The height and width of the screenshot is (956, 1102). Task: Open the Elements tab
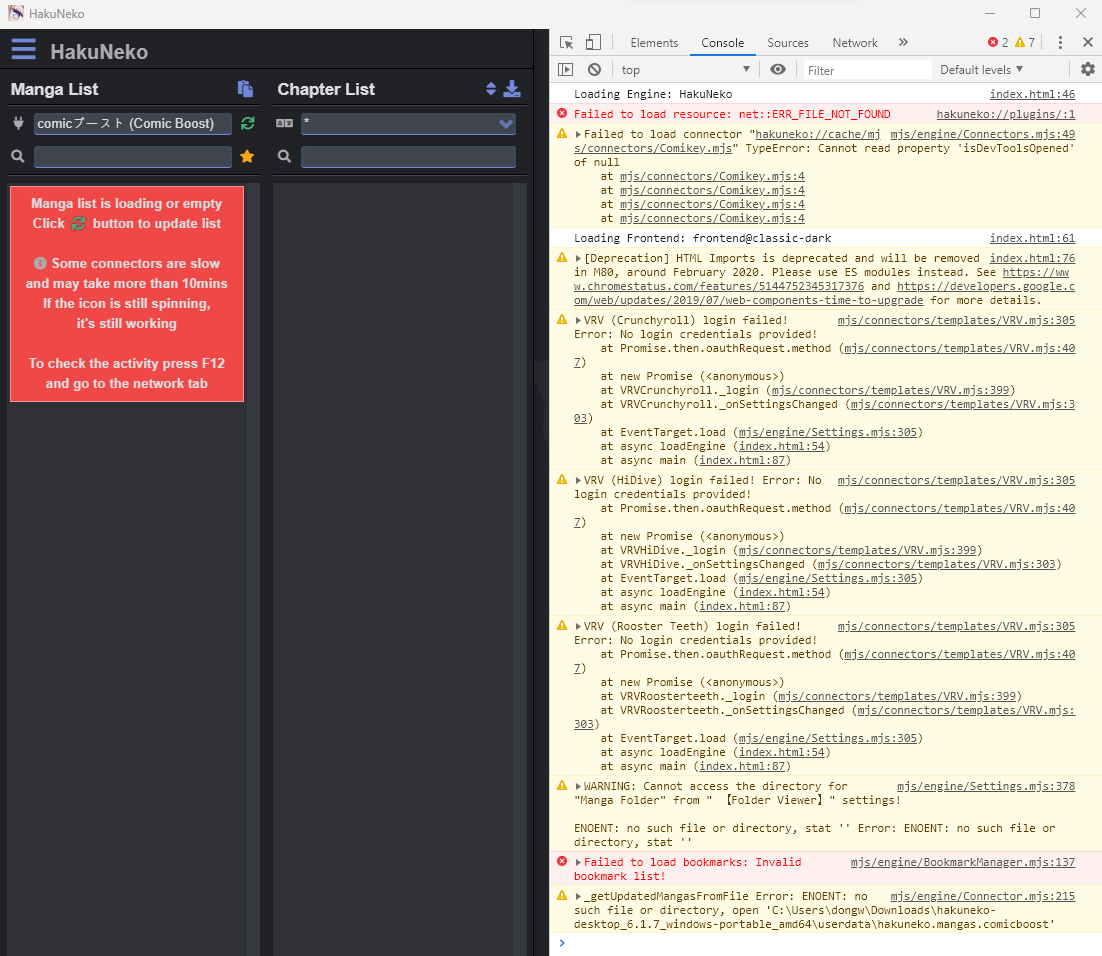pos(654,43)
